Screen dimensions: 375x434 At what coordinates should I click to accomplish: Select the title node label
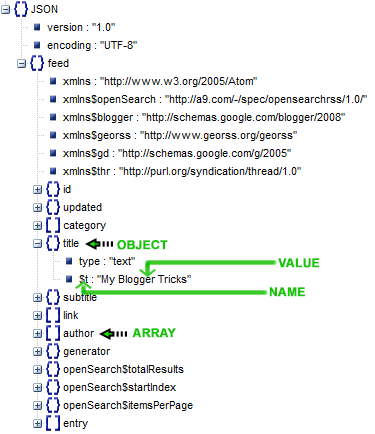click(x=71, y=243)
